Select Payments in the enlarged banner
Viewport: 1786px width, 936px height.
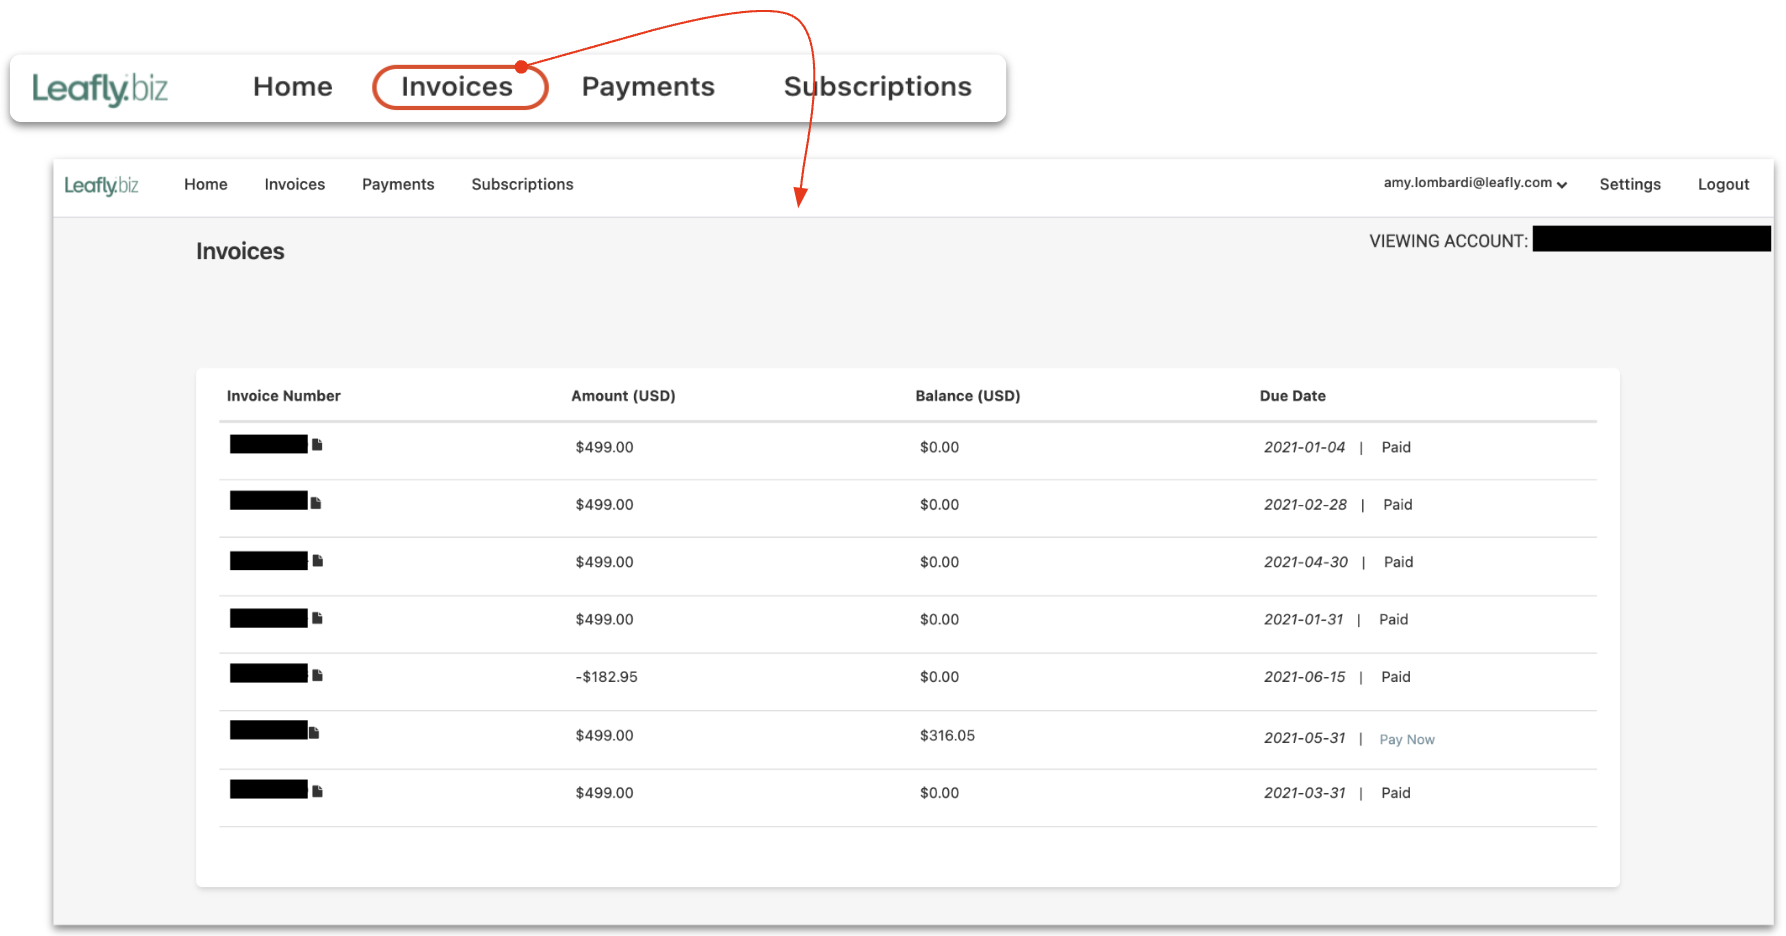[x=648, y=87]
